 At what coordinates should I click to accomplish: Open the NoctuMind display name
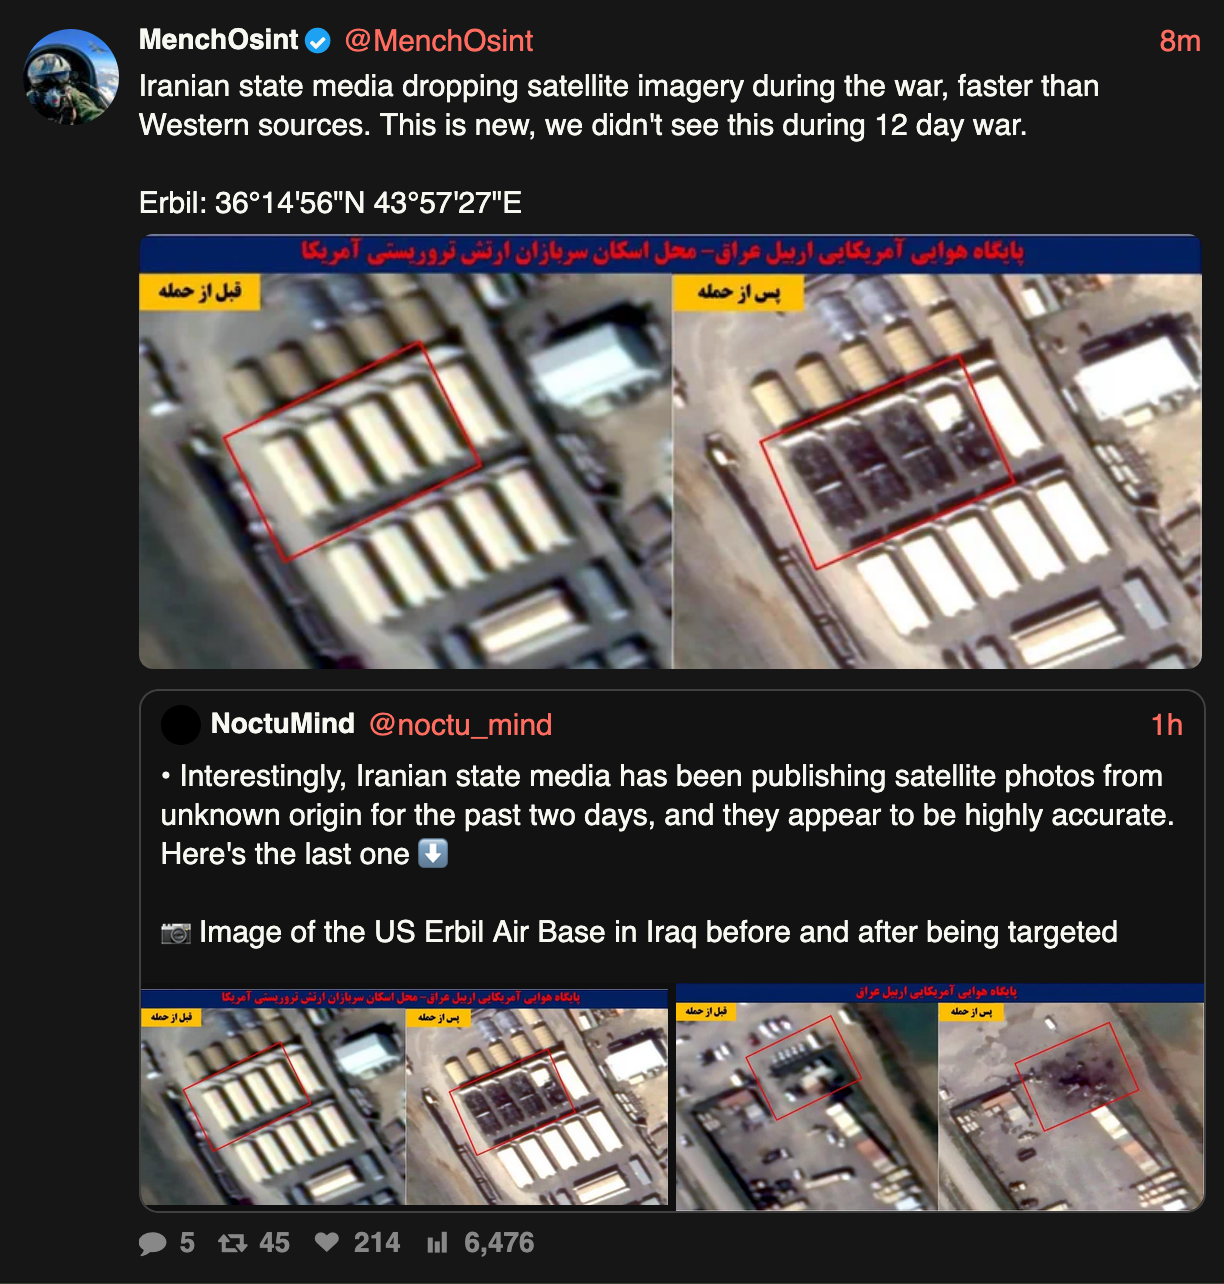283,724
